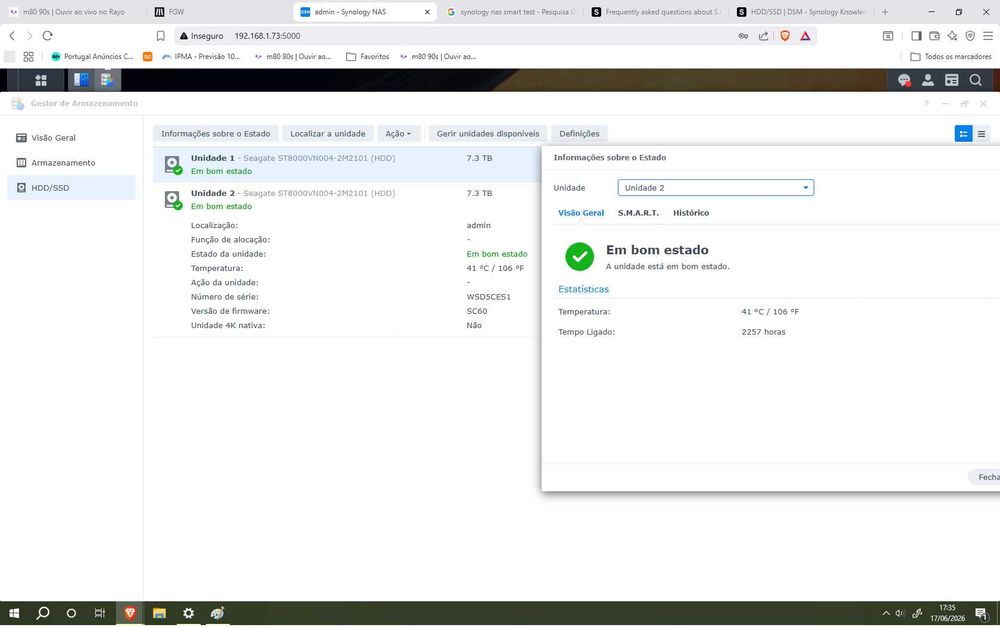Bookmark this page icon
This screenshot has width=1000, height=627.
[161, 36]
